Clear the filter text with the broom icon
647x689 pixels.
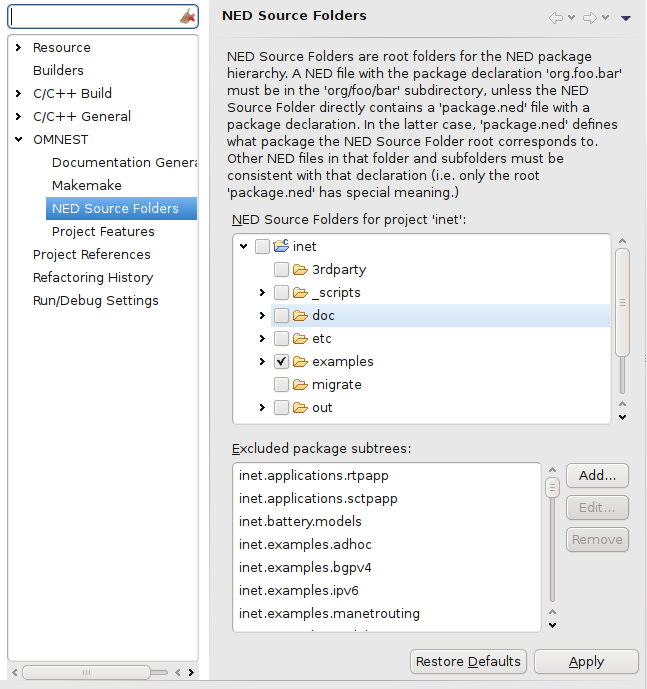188,17
